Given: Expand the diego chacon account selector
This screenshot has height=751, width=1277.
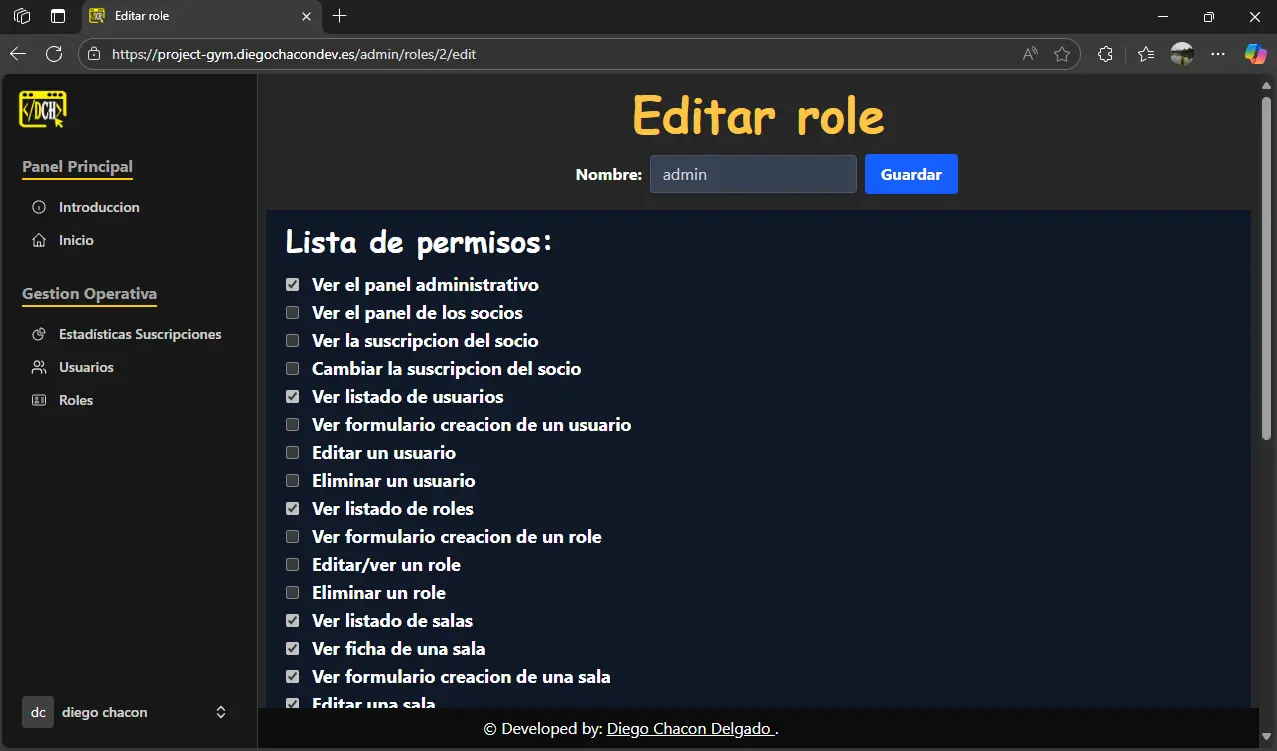Looking at the screenshot, I should pyautogui.click(x=220, y=712).
